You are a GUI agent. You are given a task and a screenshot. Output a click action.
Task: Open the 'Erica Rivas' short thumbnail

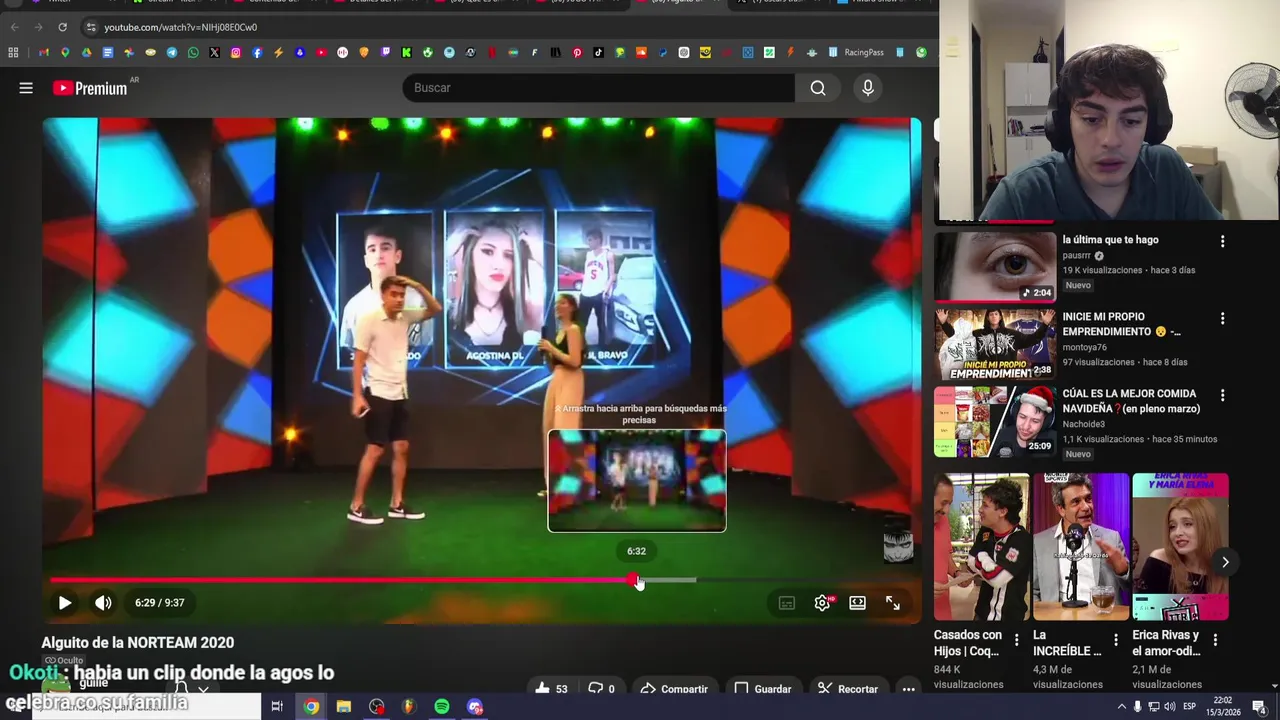point(1180,547)
